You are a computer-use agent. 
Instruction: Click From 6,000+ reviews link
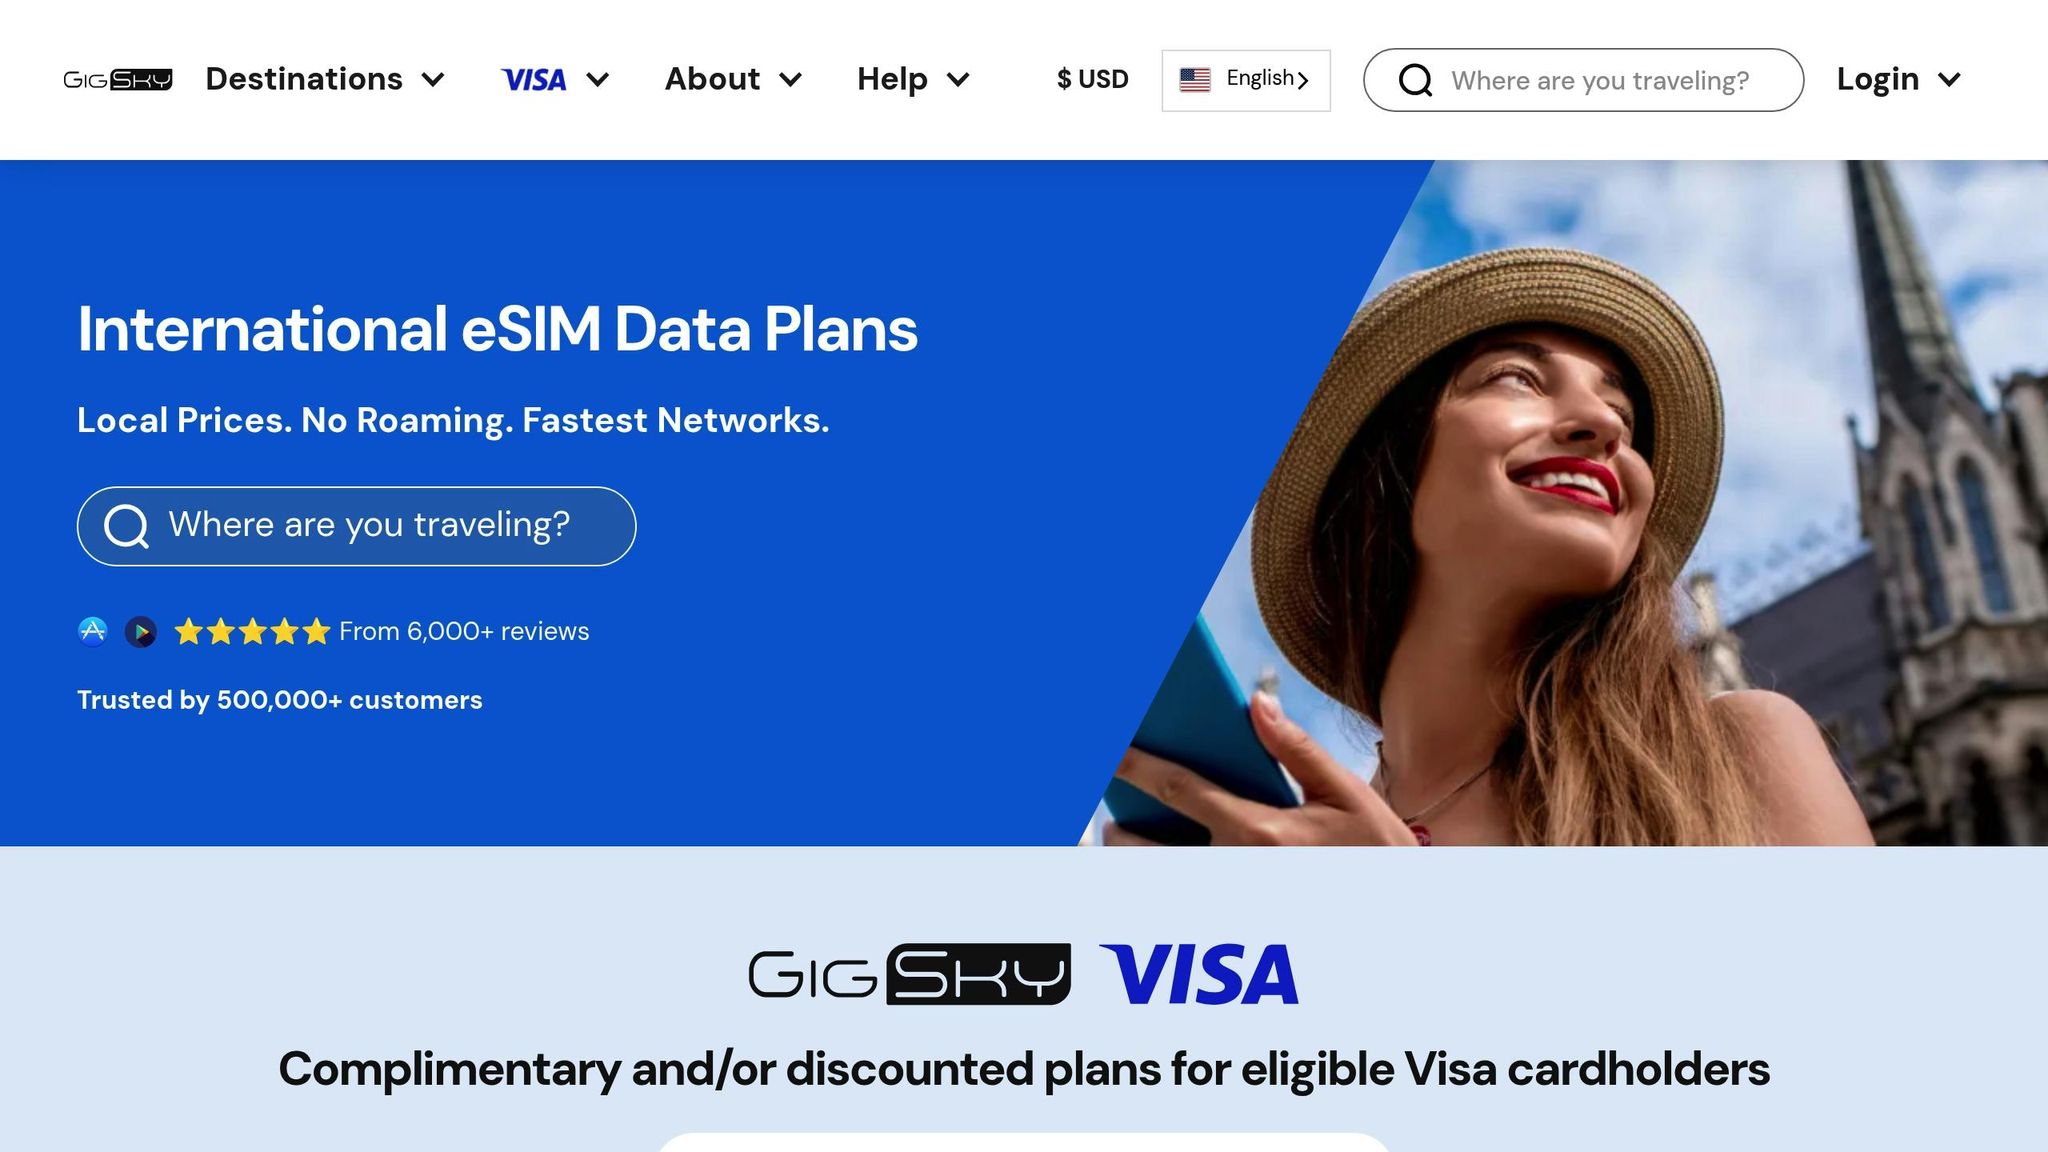464,631
